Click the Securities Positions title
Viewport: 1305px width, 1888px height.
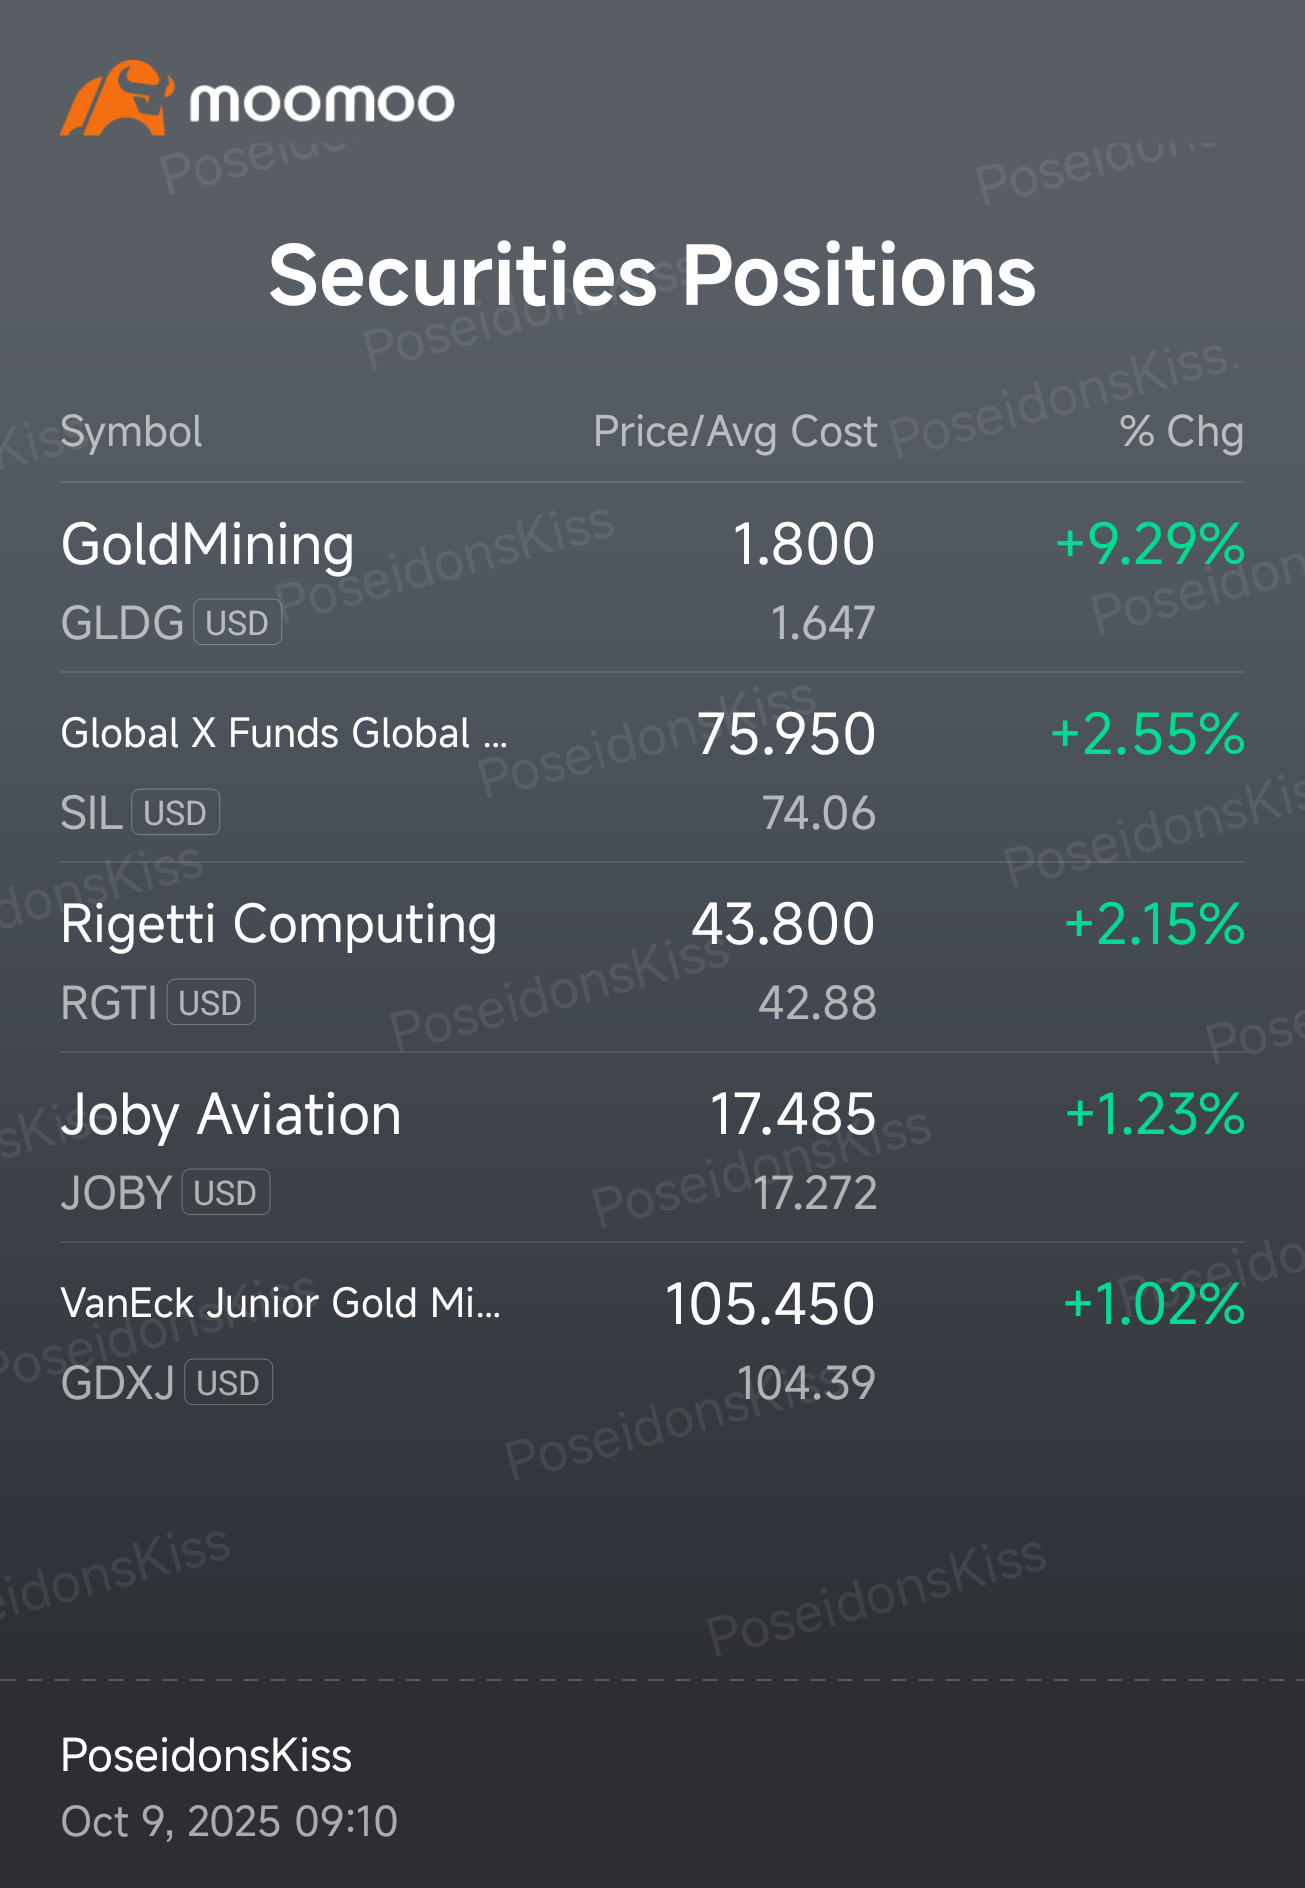coord(652,276)
